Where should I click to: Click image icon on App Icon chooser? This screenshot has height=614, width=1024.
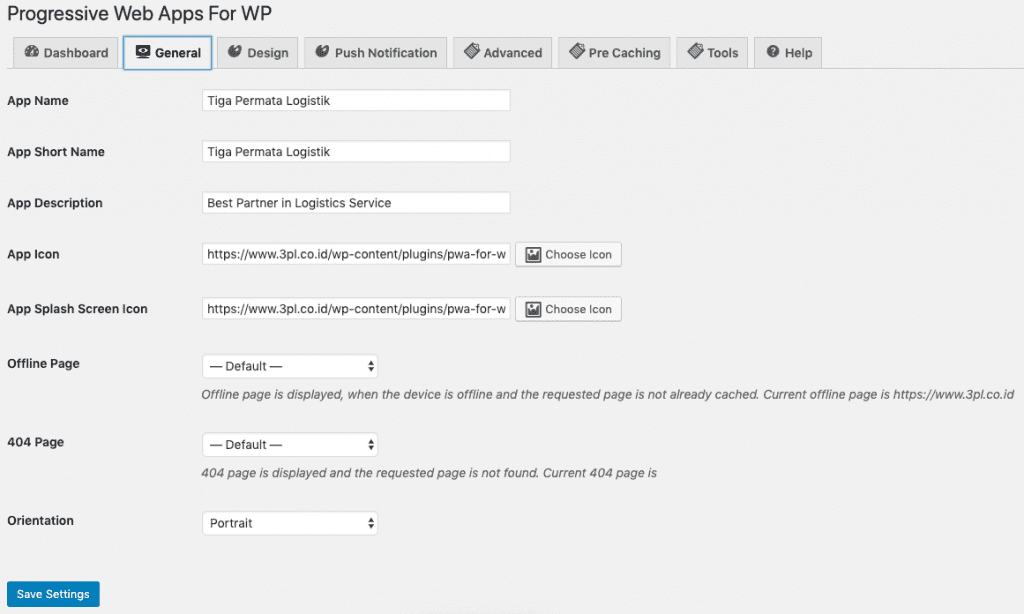click(x=534, y=255)
